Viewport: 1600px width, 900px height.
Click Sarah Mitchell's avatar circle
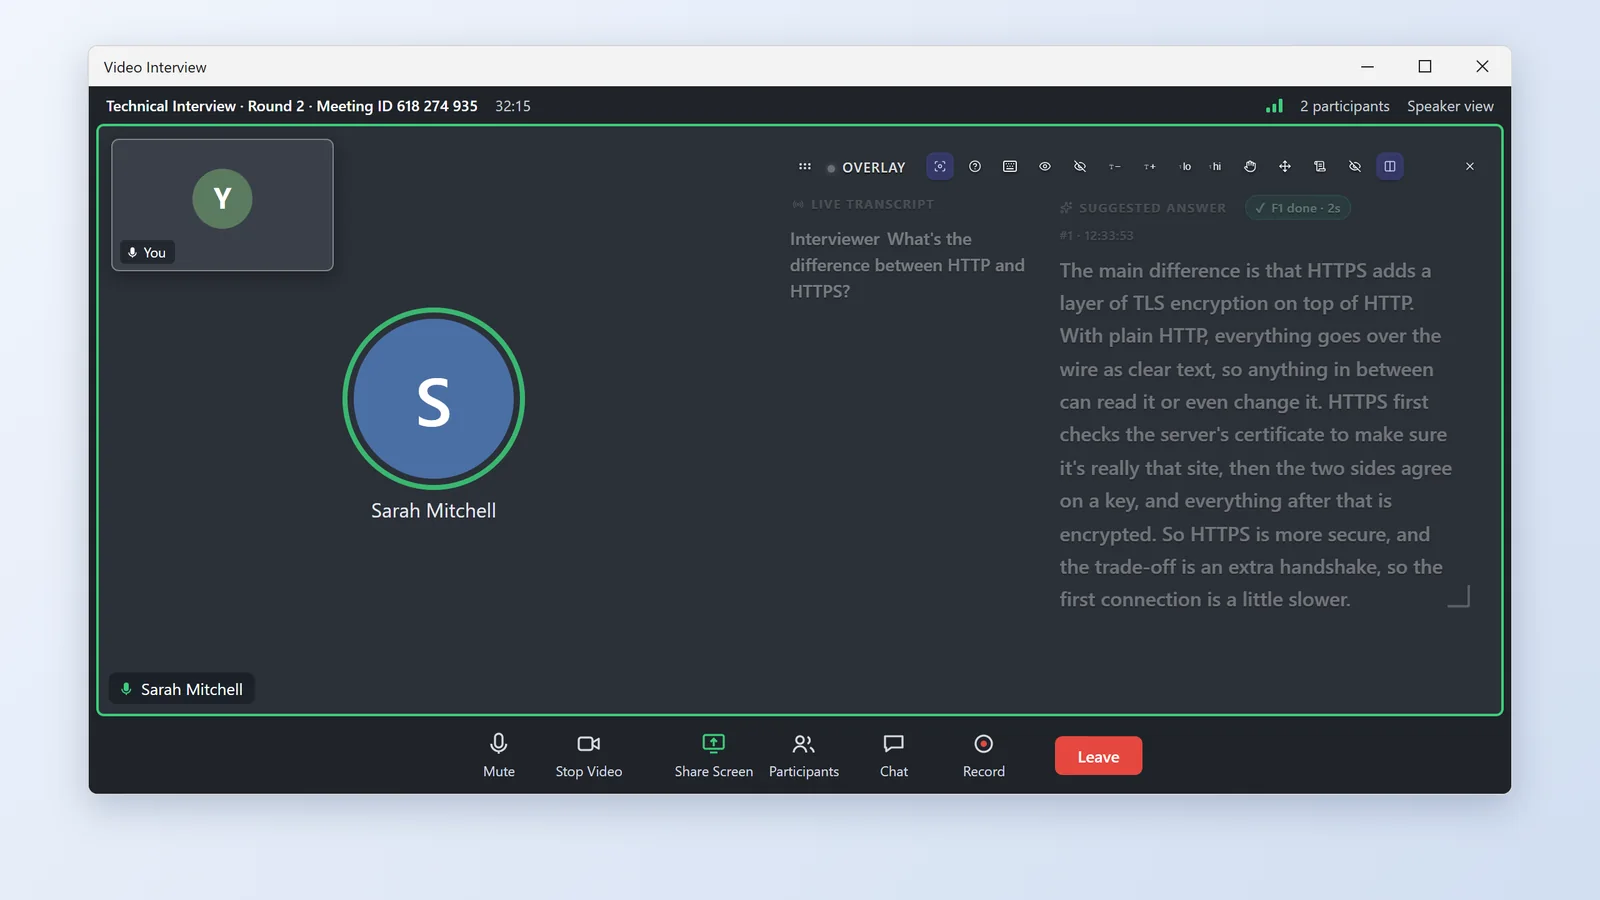(433, 398)
